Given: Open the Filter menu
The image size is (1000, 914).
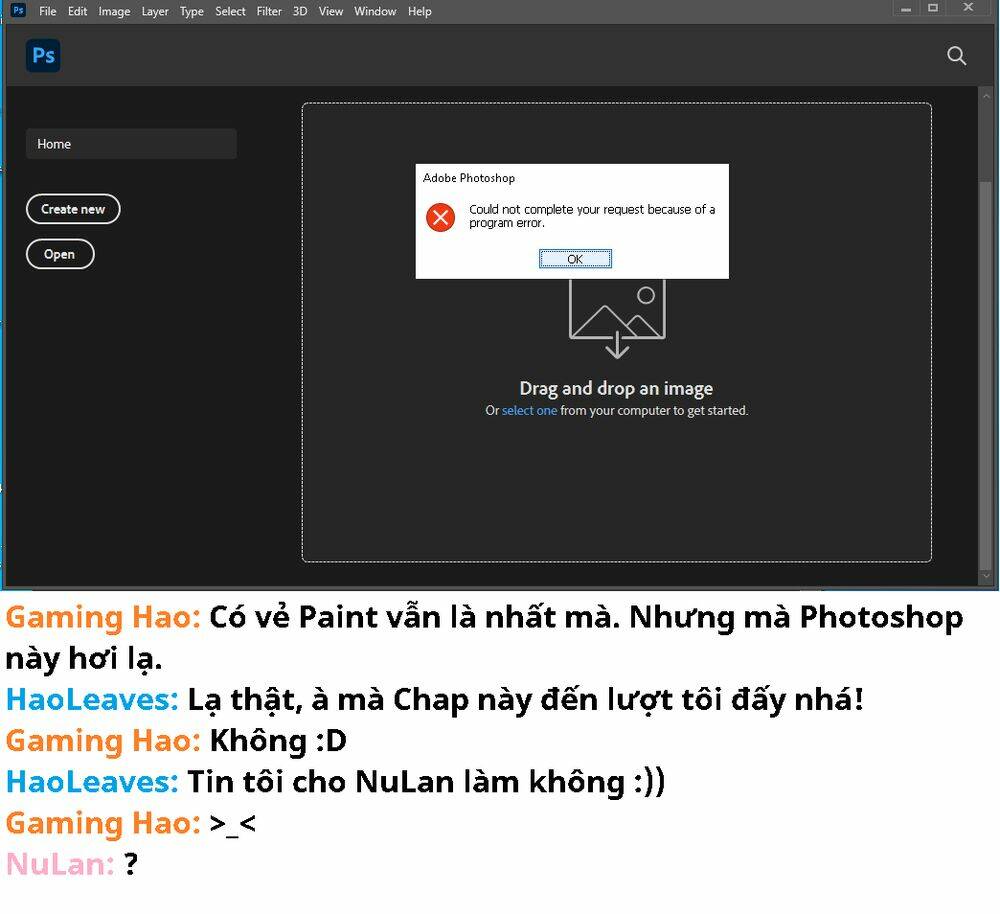Looking at the screenshot, I should [x=269, y=12].
